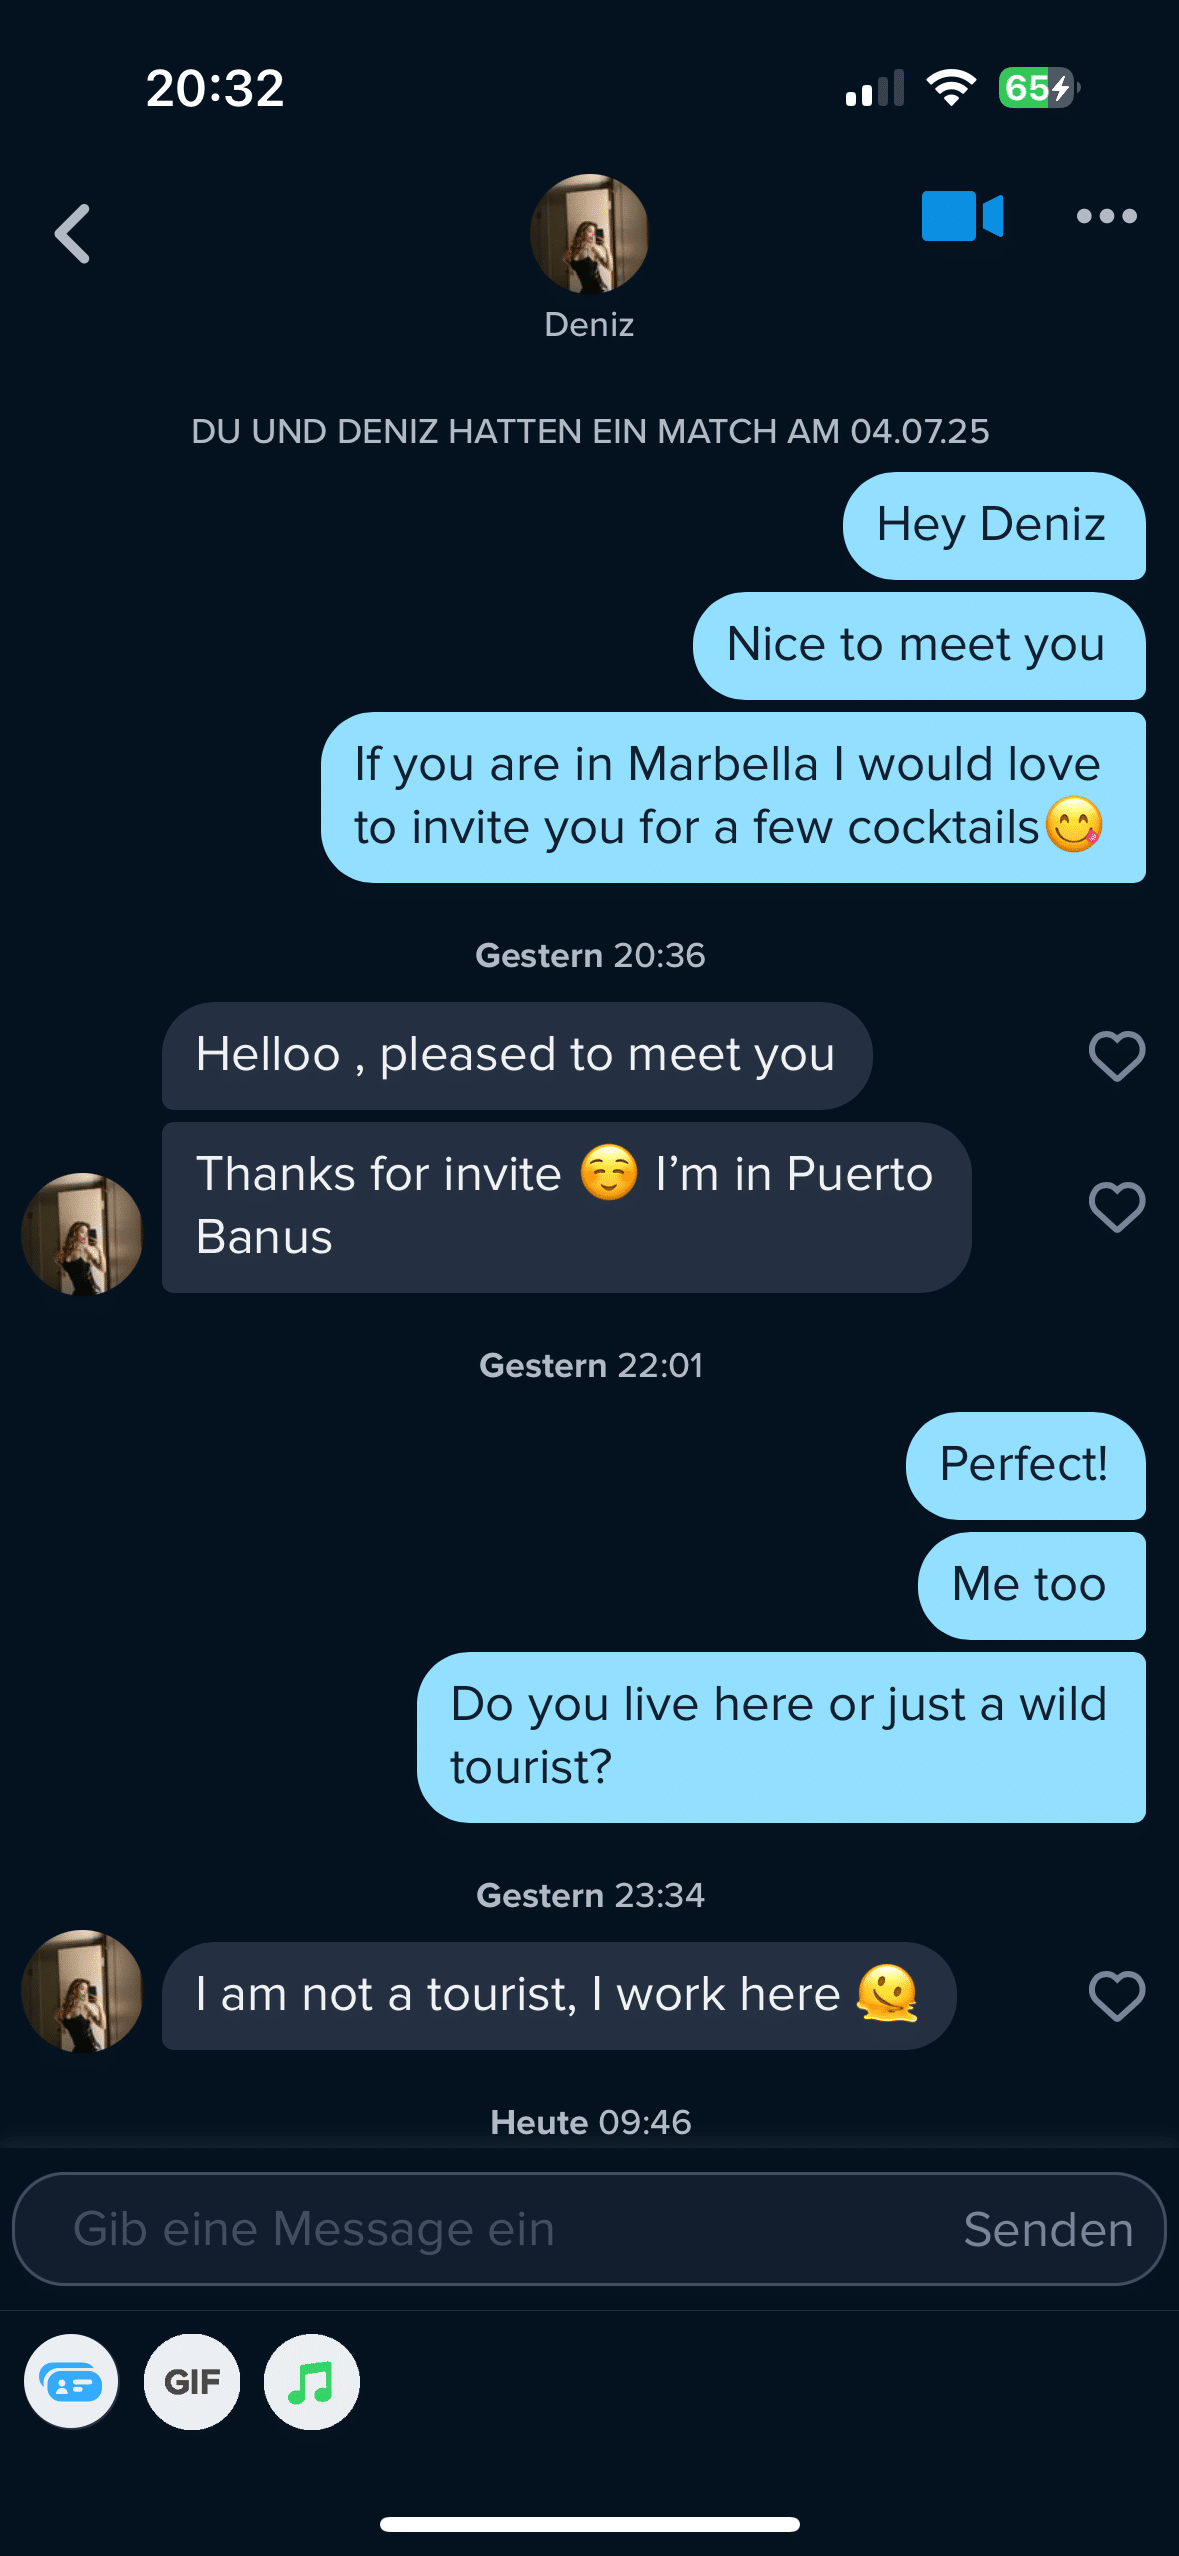Tap the home indicator bar
This screenshot has height=2556, width=1179.
589,2524
